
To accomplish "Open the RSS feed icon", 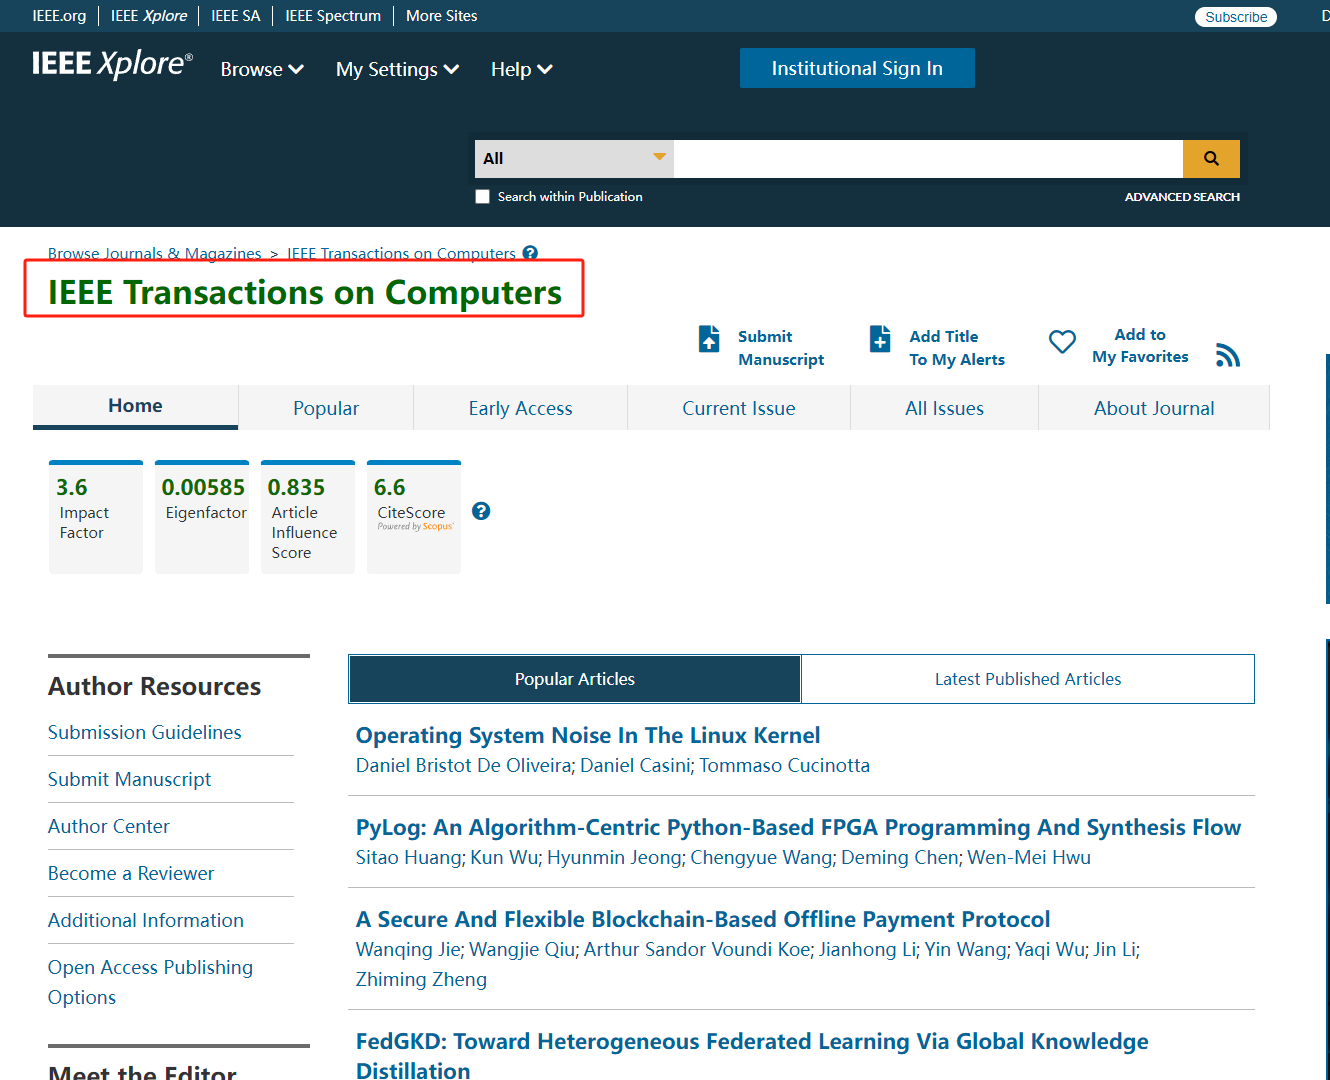I will (x=1228, y=355).
